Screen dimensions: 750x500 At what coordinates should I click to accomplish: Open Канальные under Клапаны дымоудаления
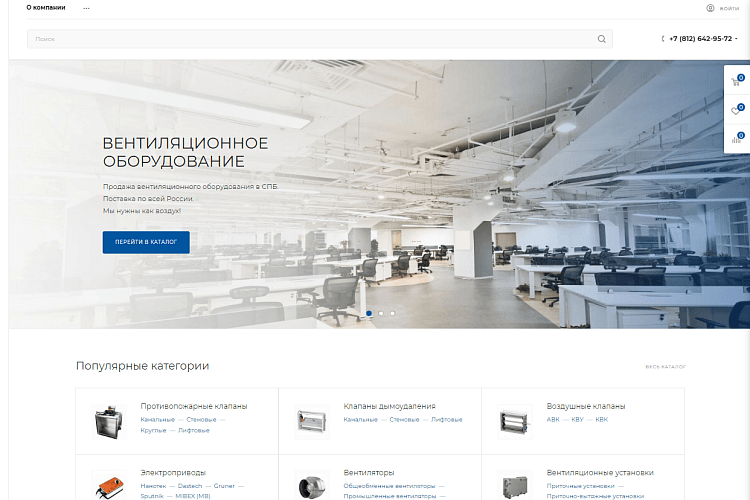(361, 420)
